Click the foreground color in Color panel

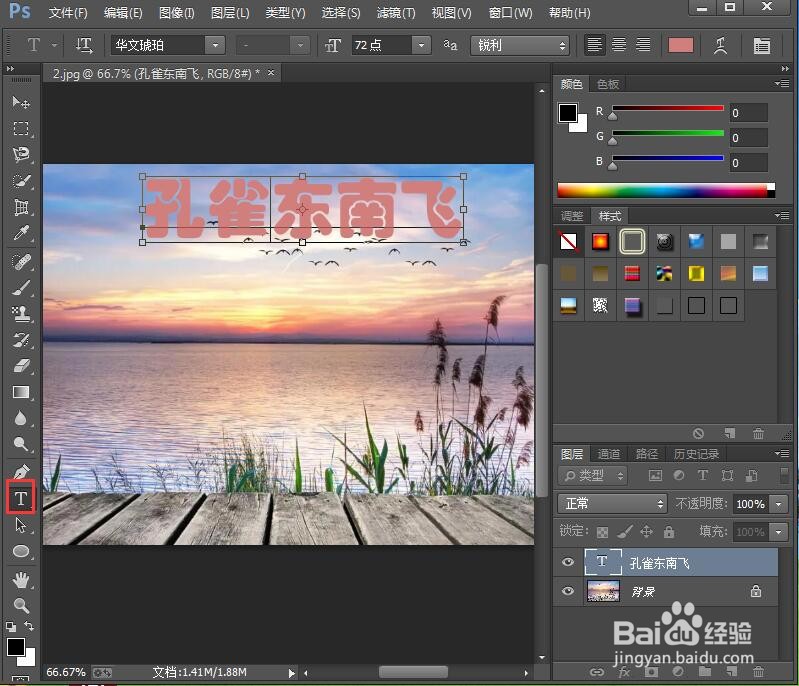[568, 112]
